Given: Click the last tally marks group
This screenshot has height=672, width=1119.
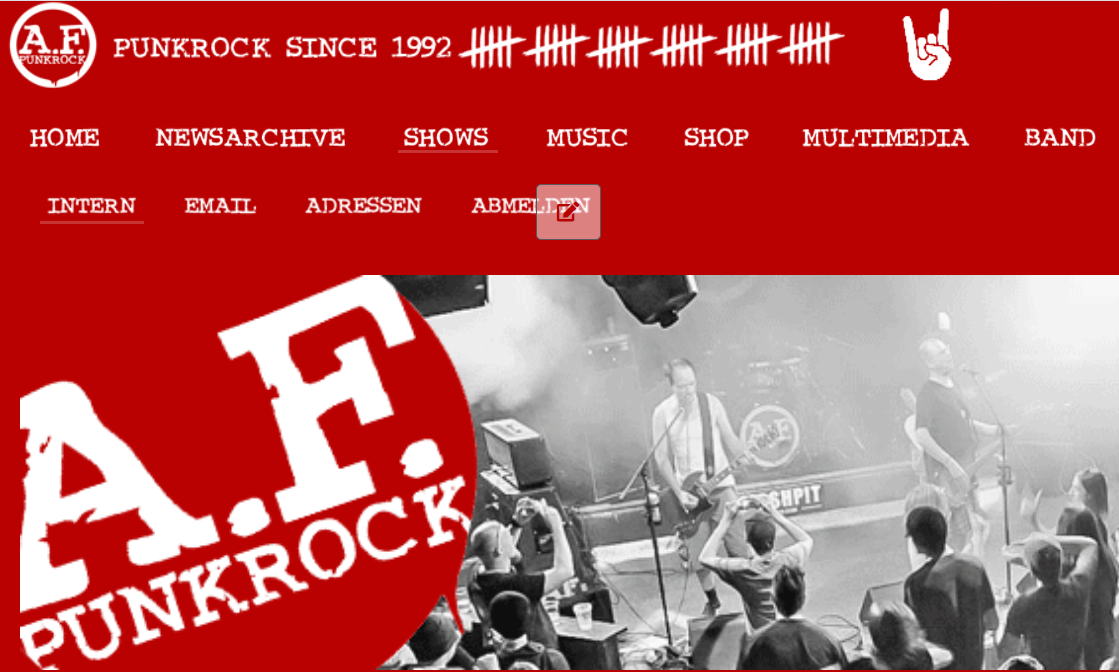Looking at the screenshot, I should click(x=811, y=44).
